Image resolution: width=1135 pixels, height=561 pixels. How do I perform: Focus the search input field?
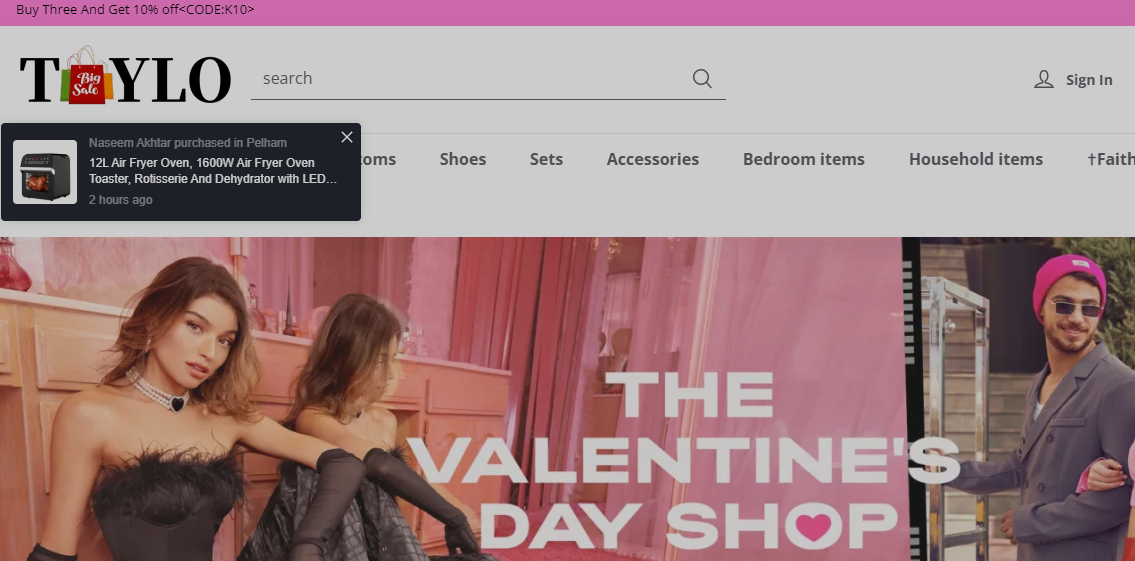coord(470,79)
